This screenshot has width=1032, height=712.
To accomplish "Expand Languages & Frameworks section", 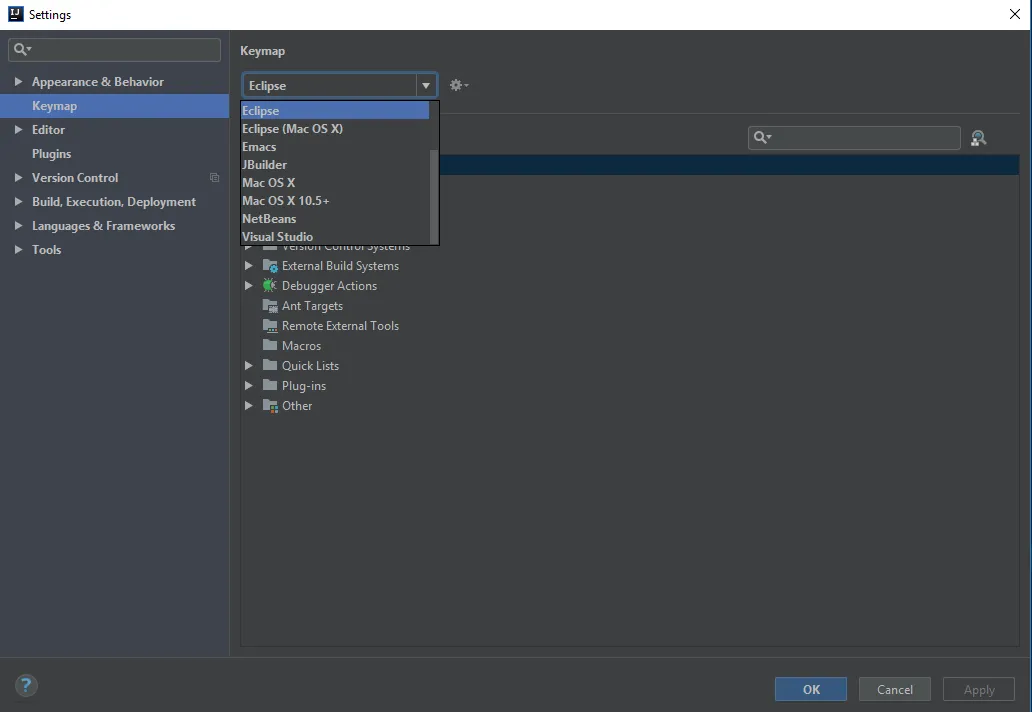I will pos(18,226).
